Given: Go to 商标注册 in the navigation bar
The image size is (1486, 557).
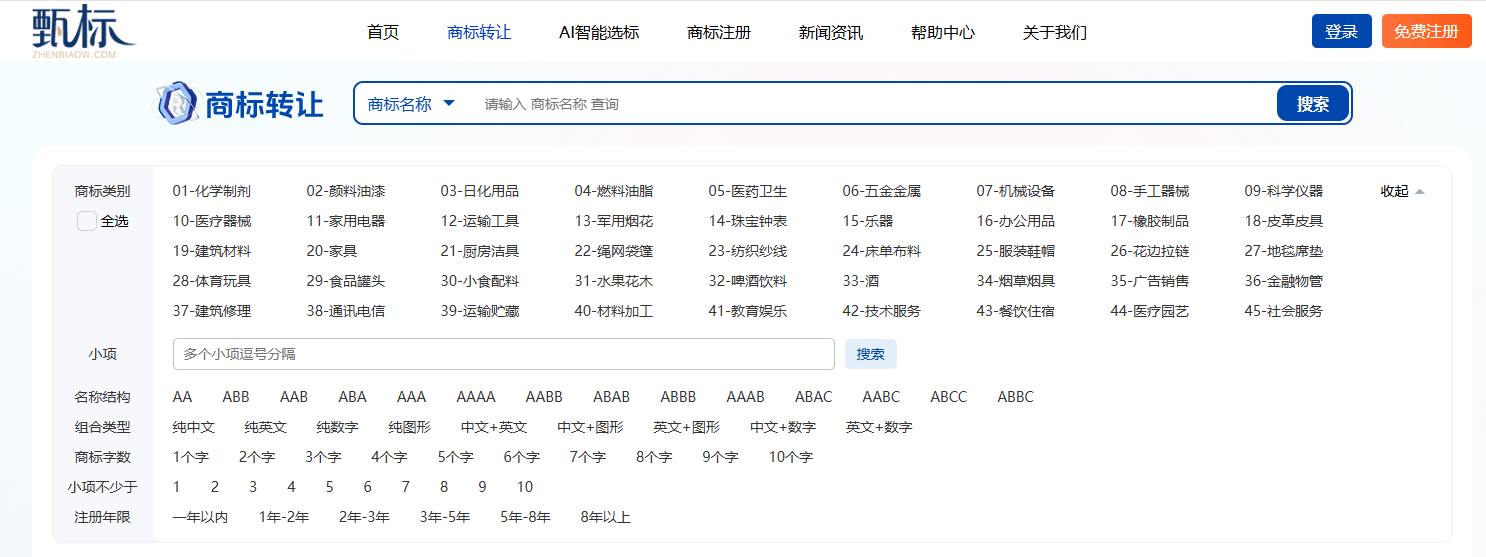Looking at the screenshot, I should (719, 32).
